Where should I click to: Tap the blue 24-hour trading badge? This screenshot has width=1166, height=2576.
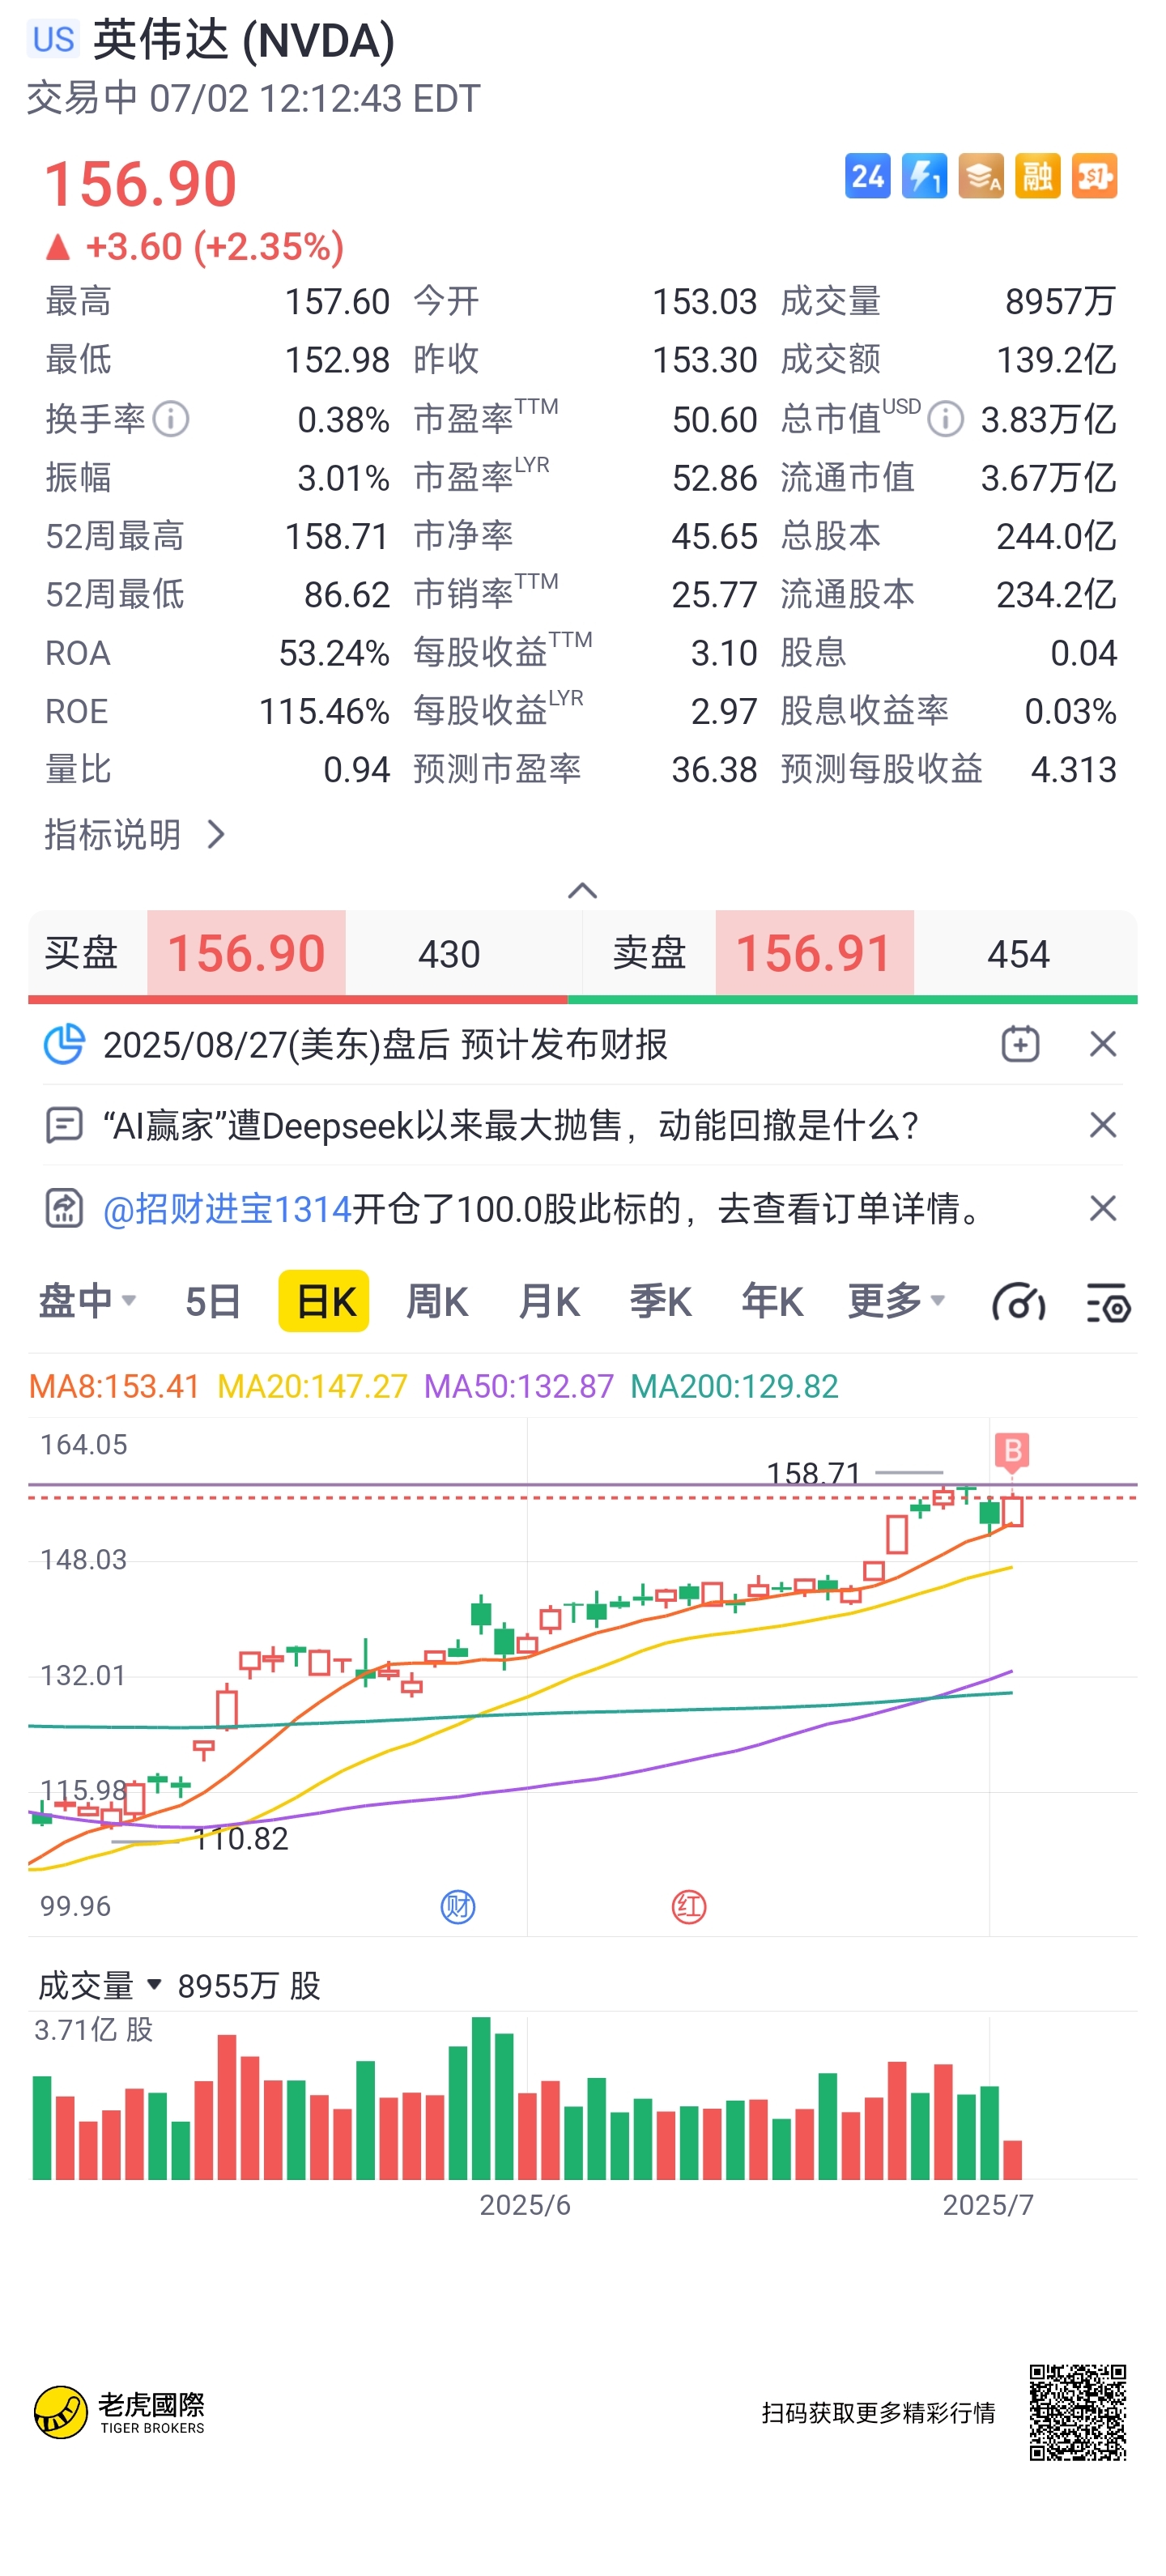[867, 177]
